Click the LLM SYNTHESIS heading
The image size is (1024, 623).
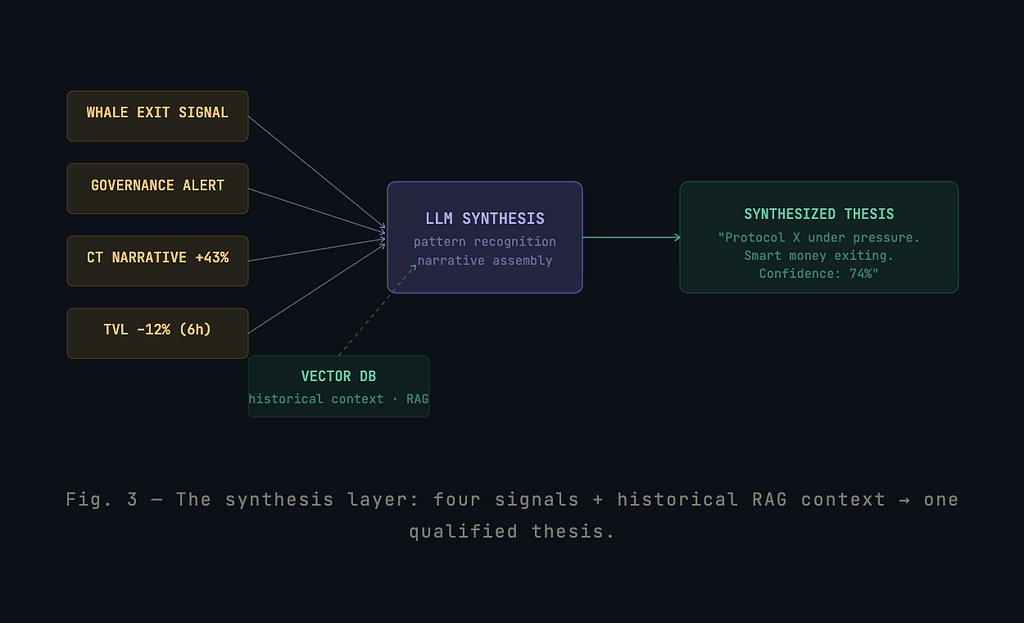tap(485, 219)
